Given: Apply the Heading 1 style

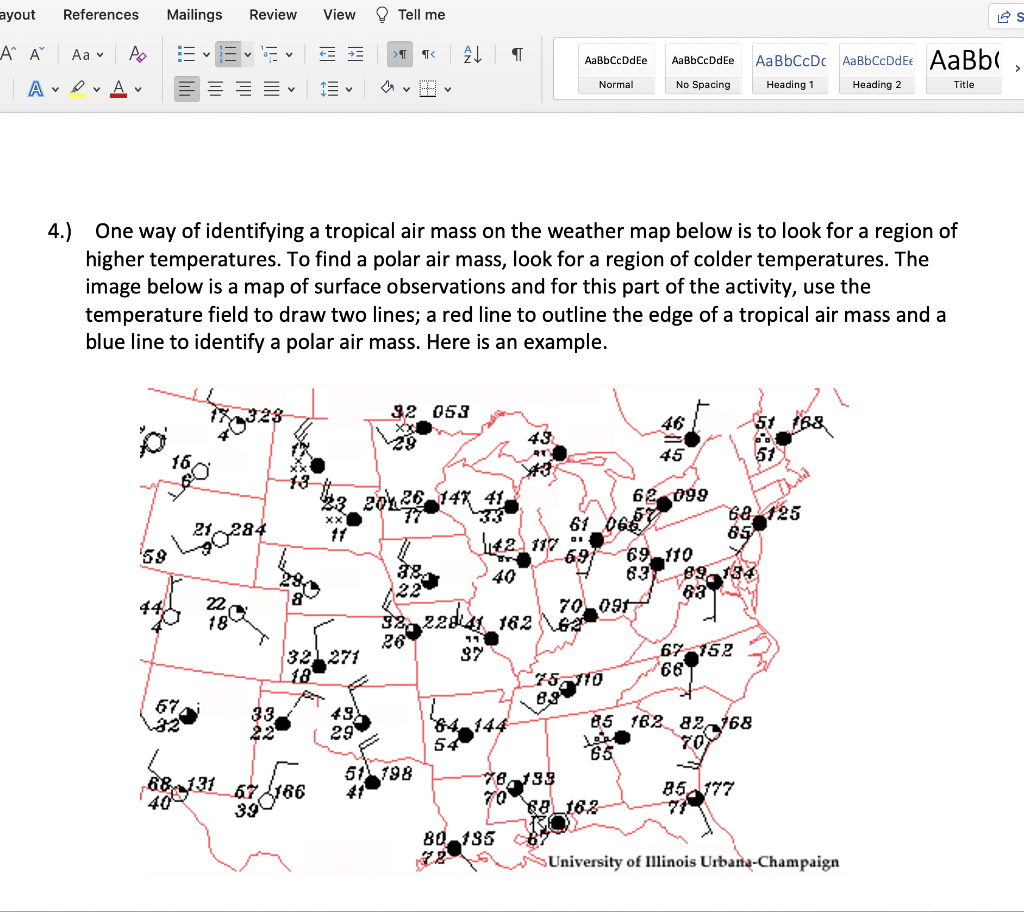Looking at the screenshot, I should (790, 69).
